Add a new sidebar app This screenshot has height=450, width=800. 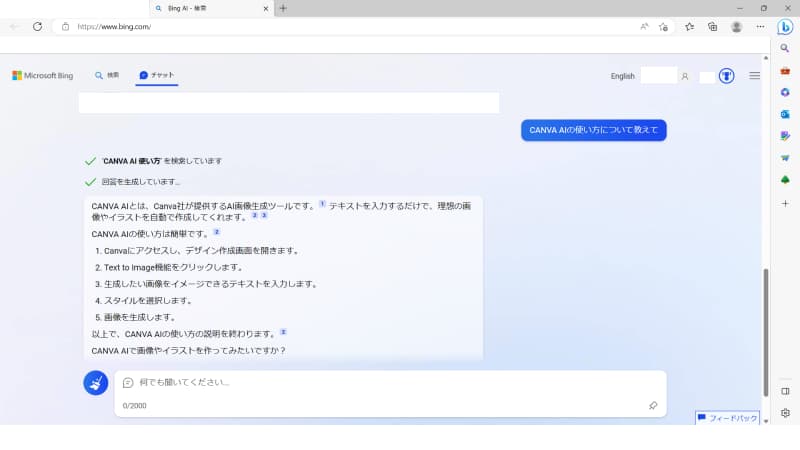(785, 204)
